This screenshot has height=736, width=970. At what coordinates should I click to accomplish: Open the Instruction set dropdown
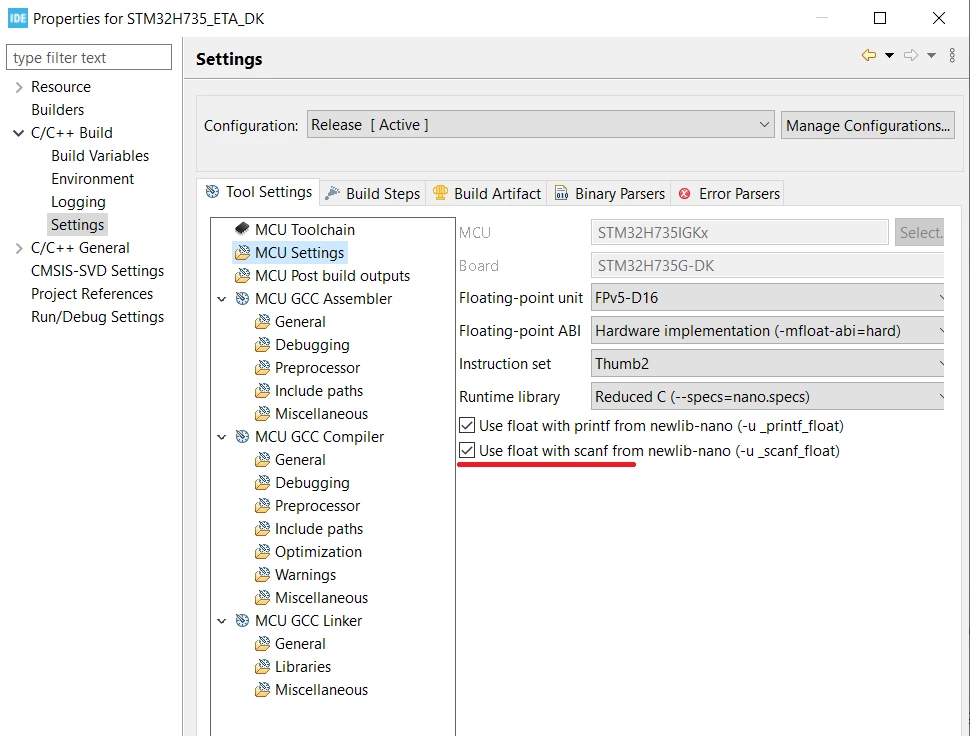tap(768, 364)
